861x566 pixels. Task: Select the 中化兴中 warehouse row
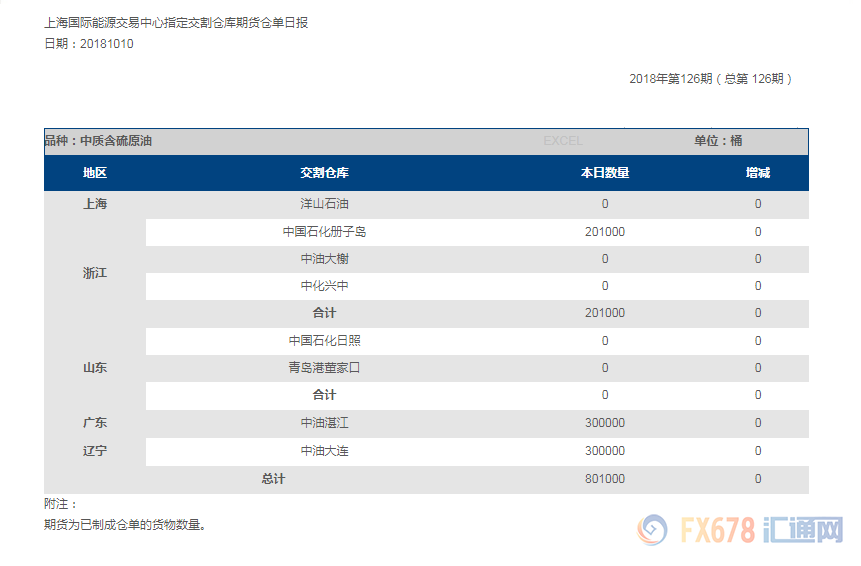(x=324, y=286)
